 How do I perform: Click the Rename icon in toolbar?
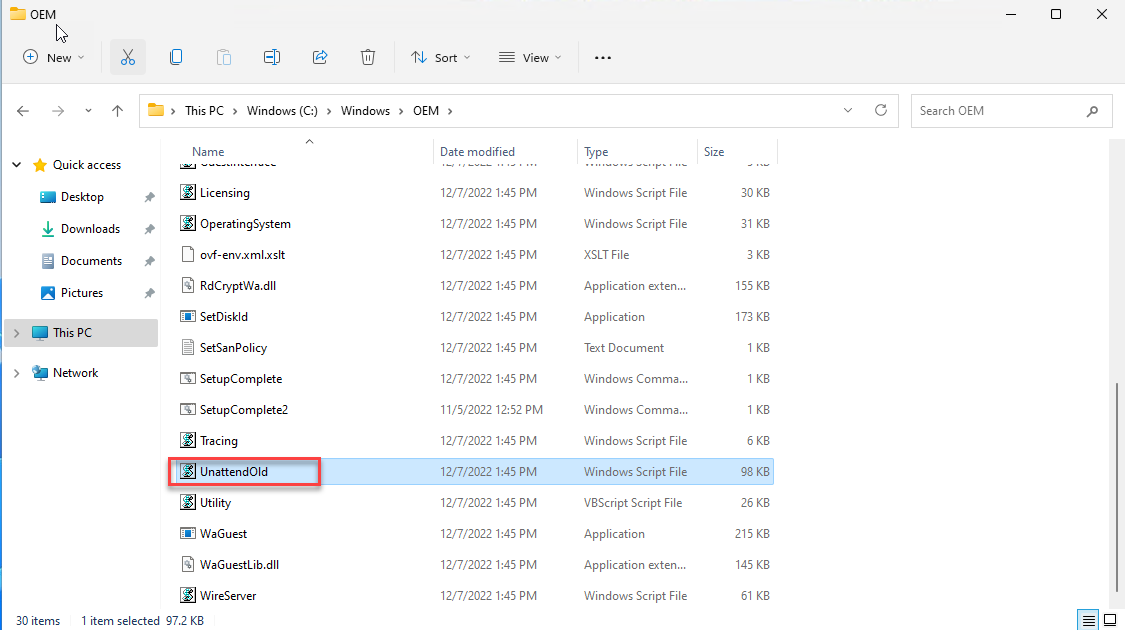tap(271, 58)
